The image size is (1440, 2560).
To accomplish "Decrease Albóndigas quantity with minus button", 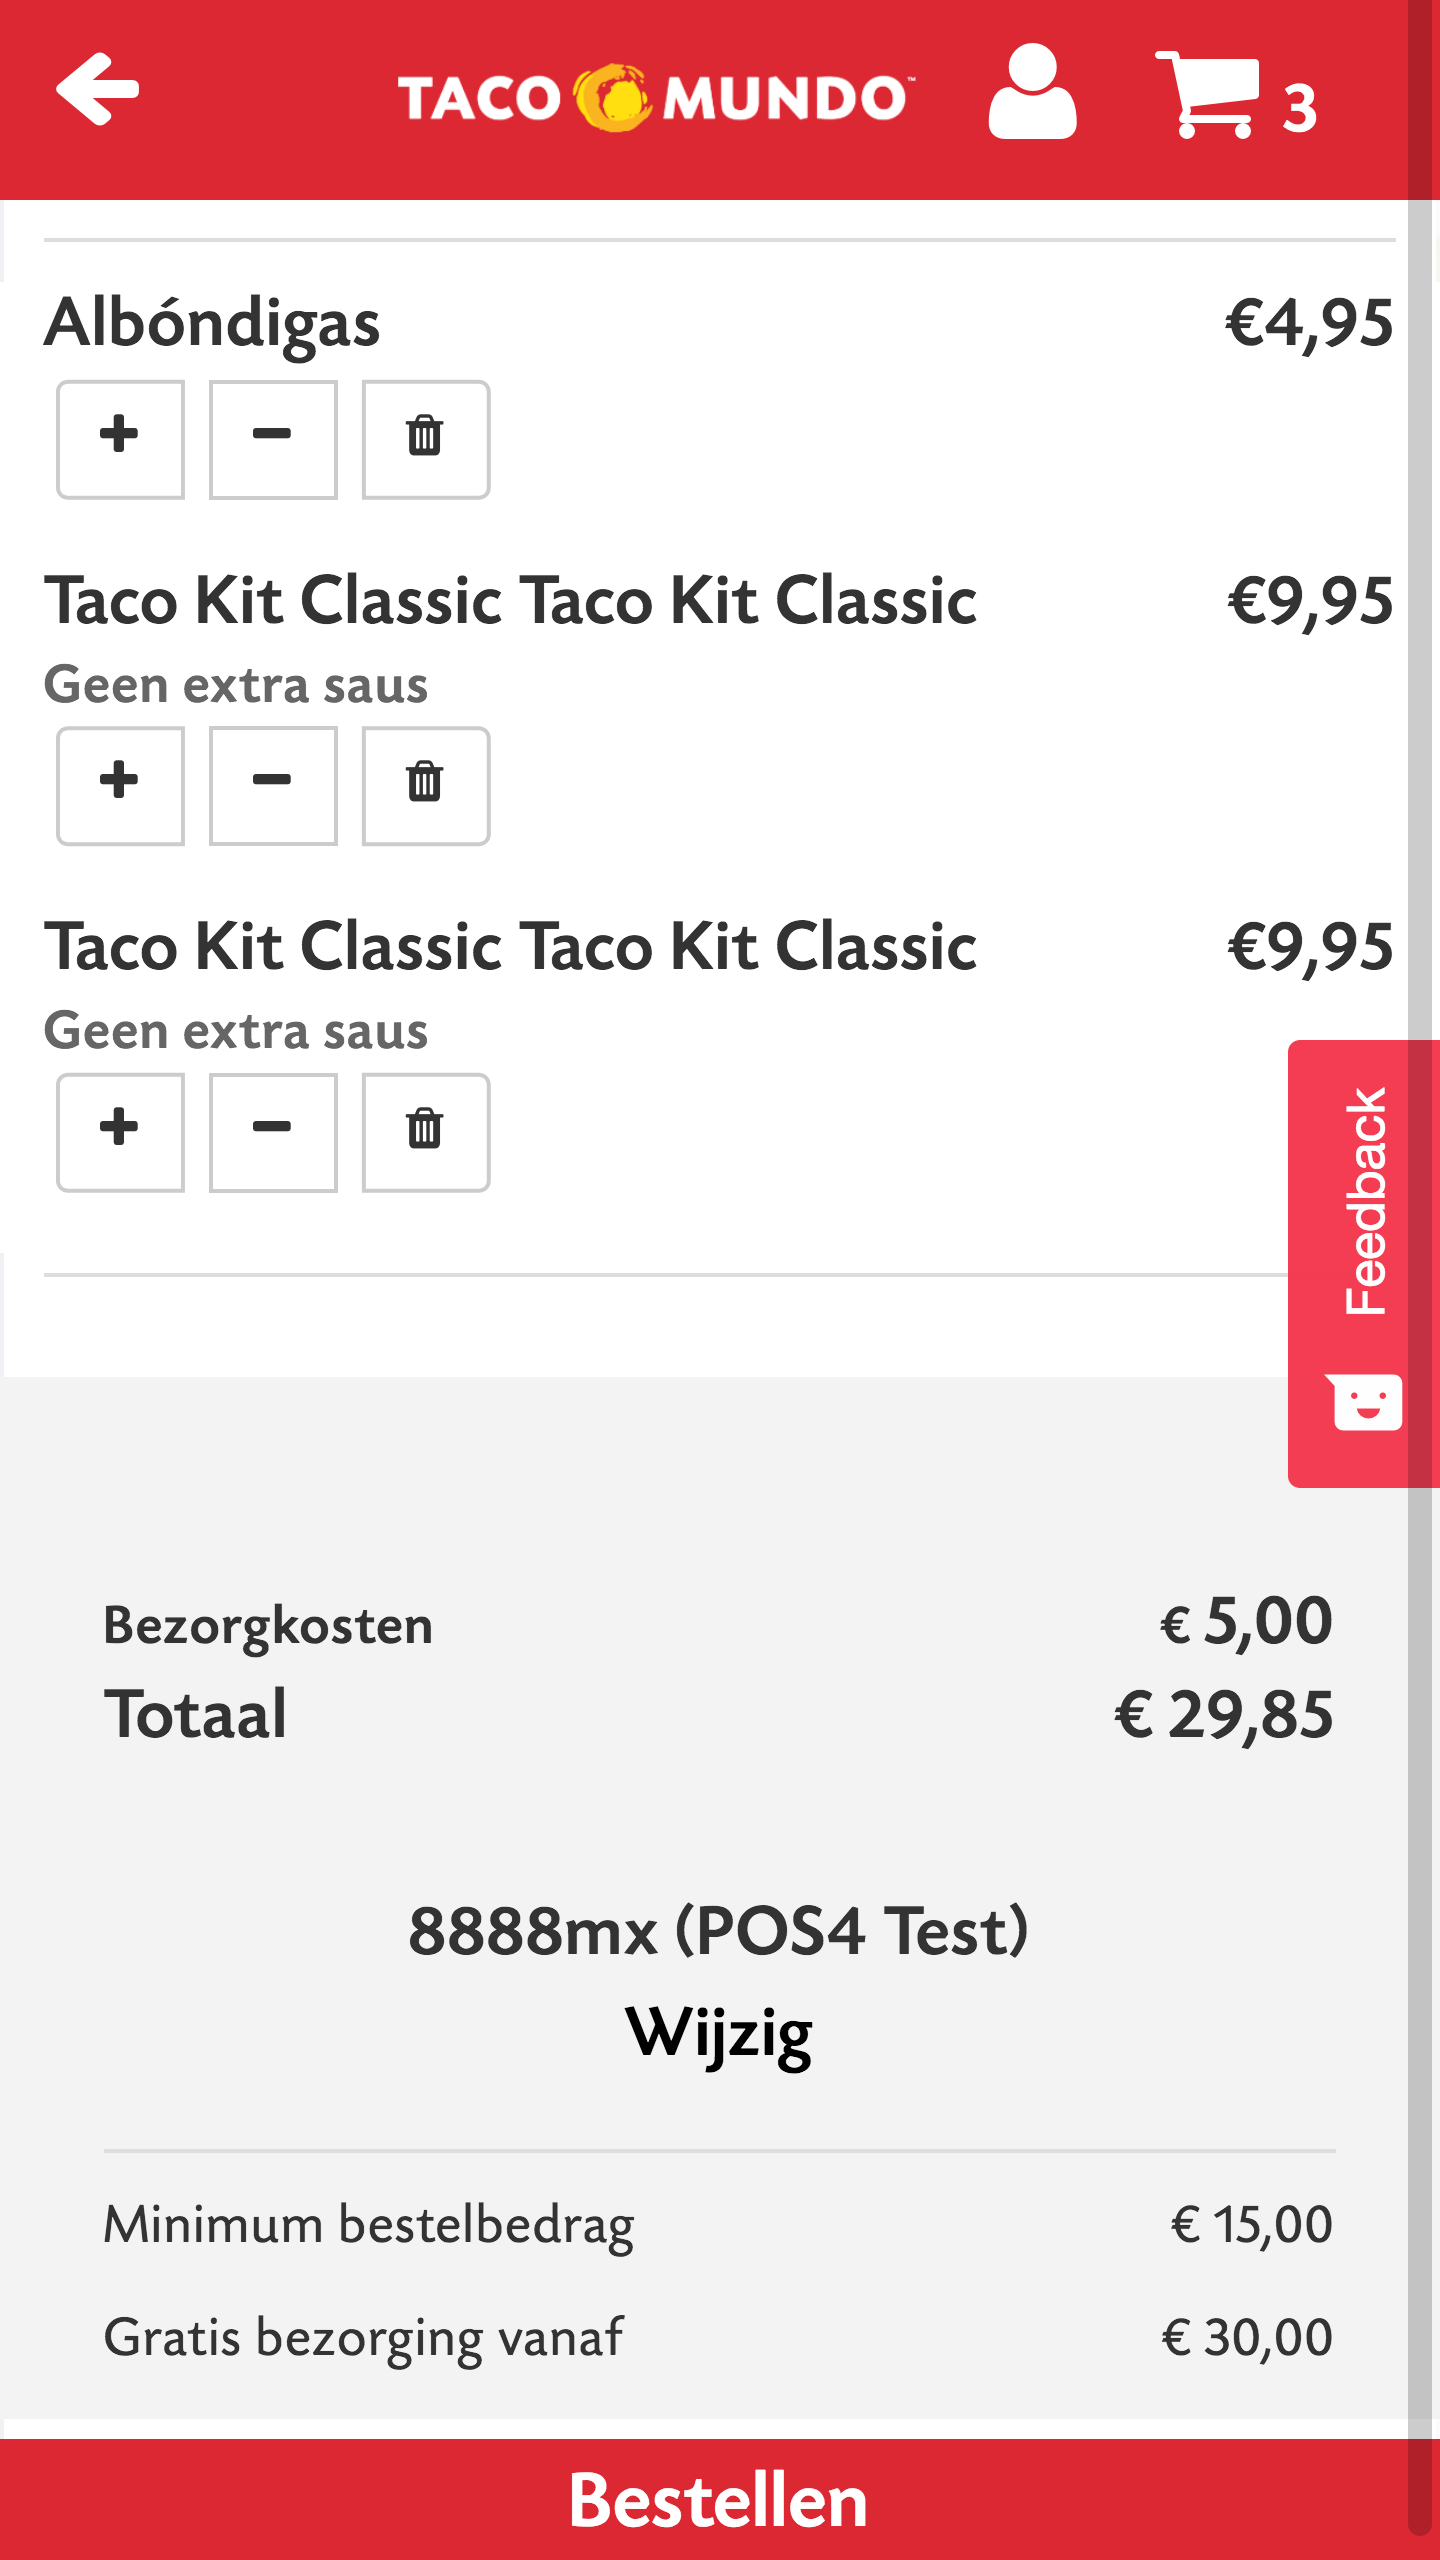I will pyautogui.click(x=273, y=439).
